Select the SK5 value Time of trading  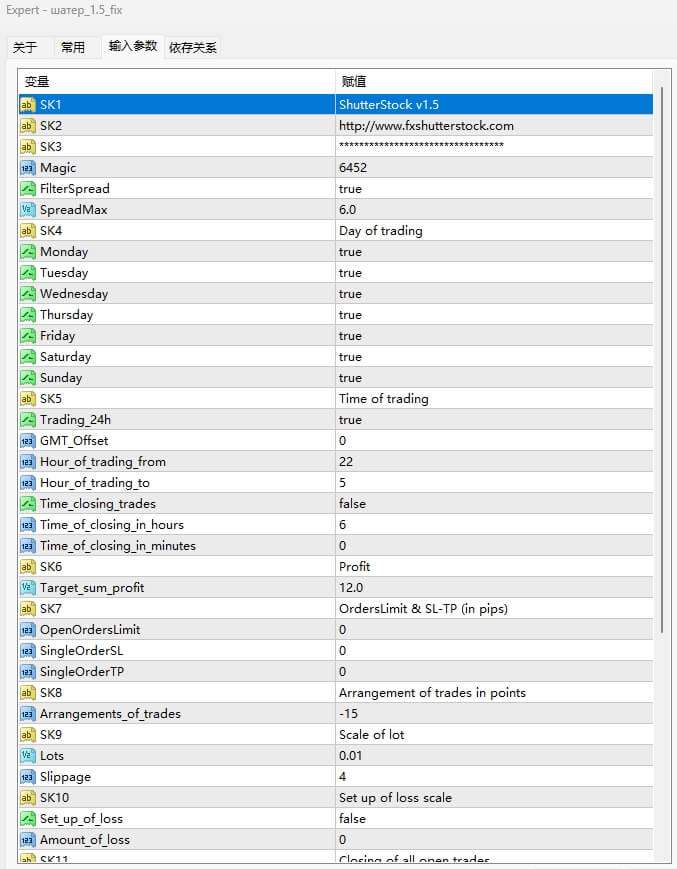[383, 400]
